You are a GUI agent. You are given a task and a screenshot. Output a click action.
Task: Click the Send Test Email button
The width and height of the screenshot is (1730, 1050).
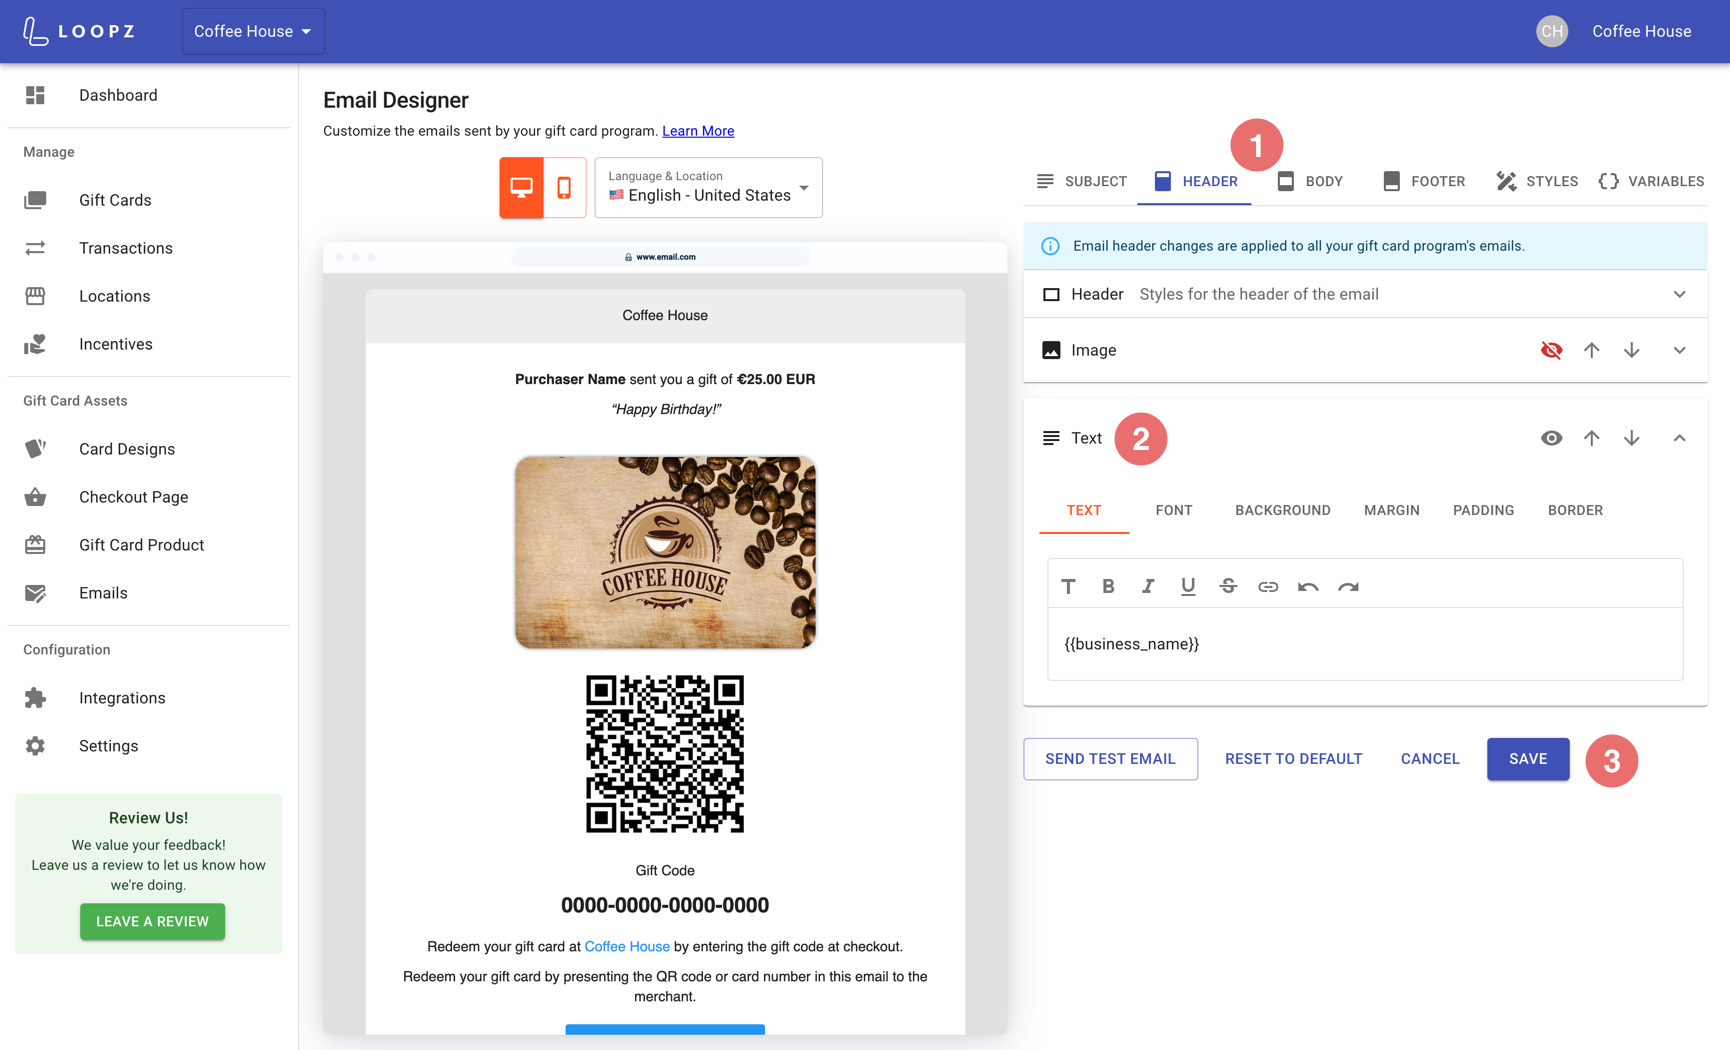[x=1110, y=759]
